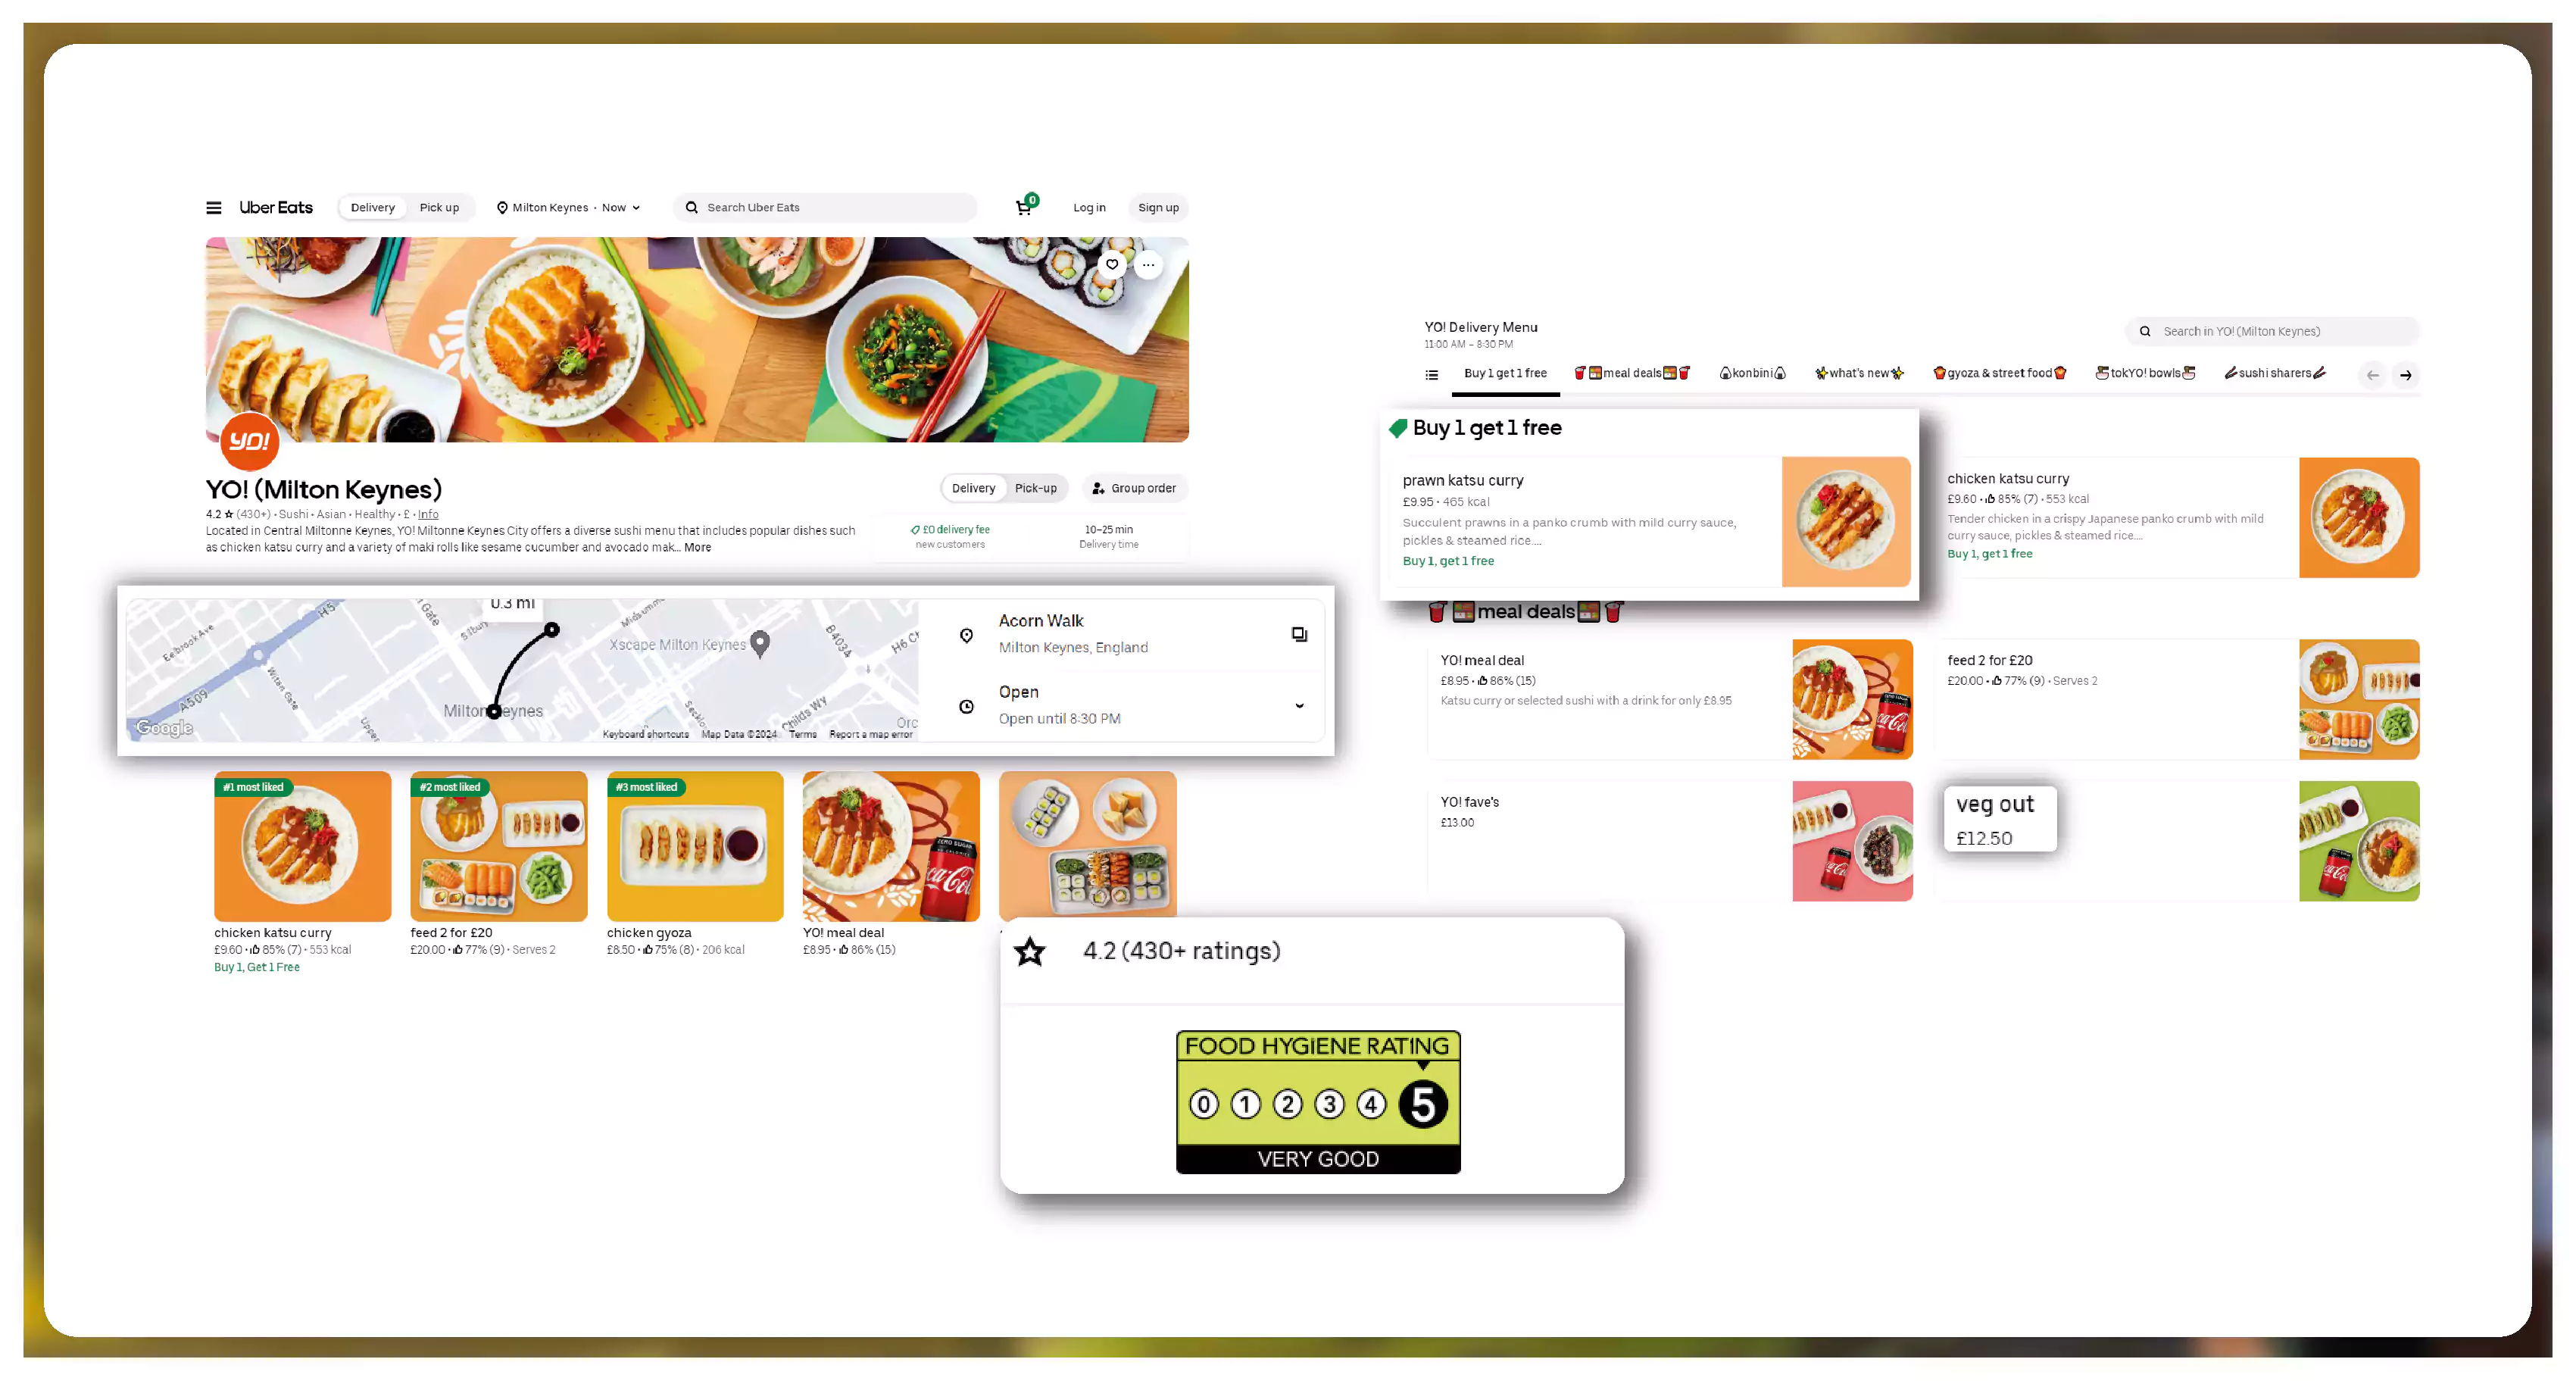Expand the Open until 8:30 PM dropdown
Screen dimensions: 2576x1381
pyautogui.click(x=1301, y=706)
